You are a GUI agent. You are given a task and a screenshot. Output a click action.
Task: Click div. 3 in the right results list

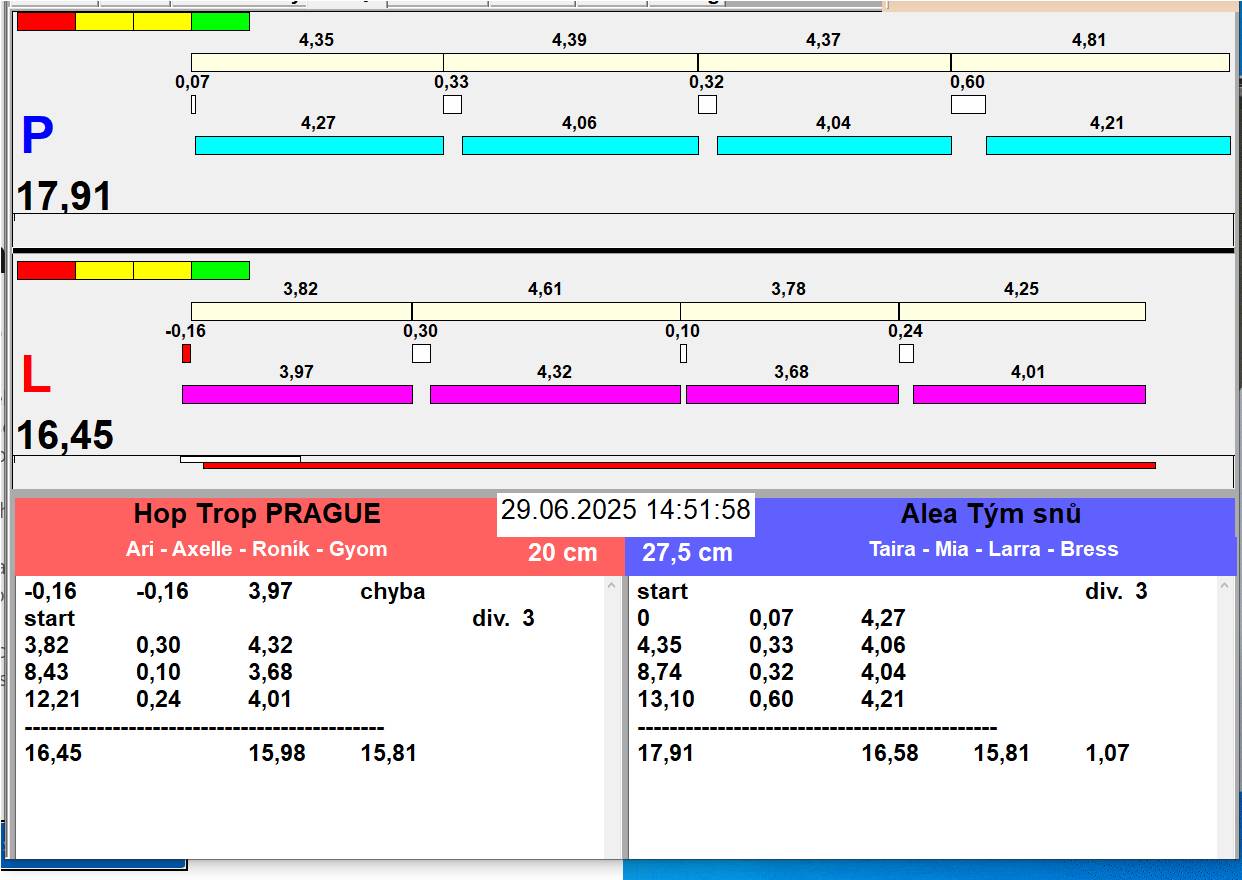pyautogui.click(x=1116, y=591)
